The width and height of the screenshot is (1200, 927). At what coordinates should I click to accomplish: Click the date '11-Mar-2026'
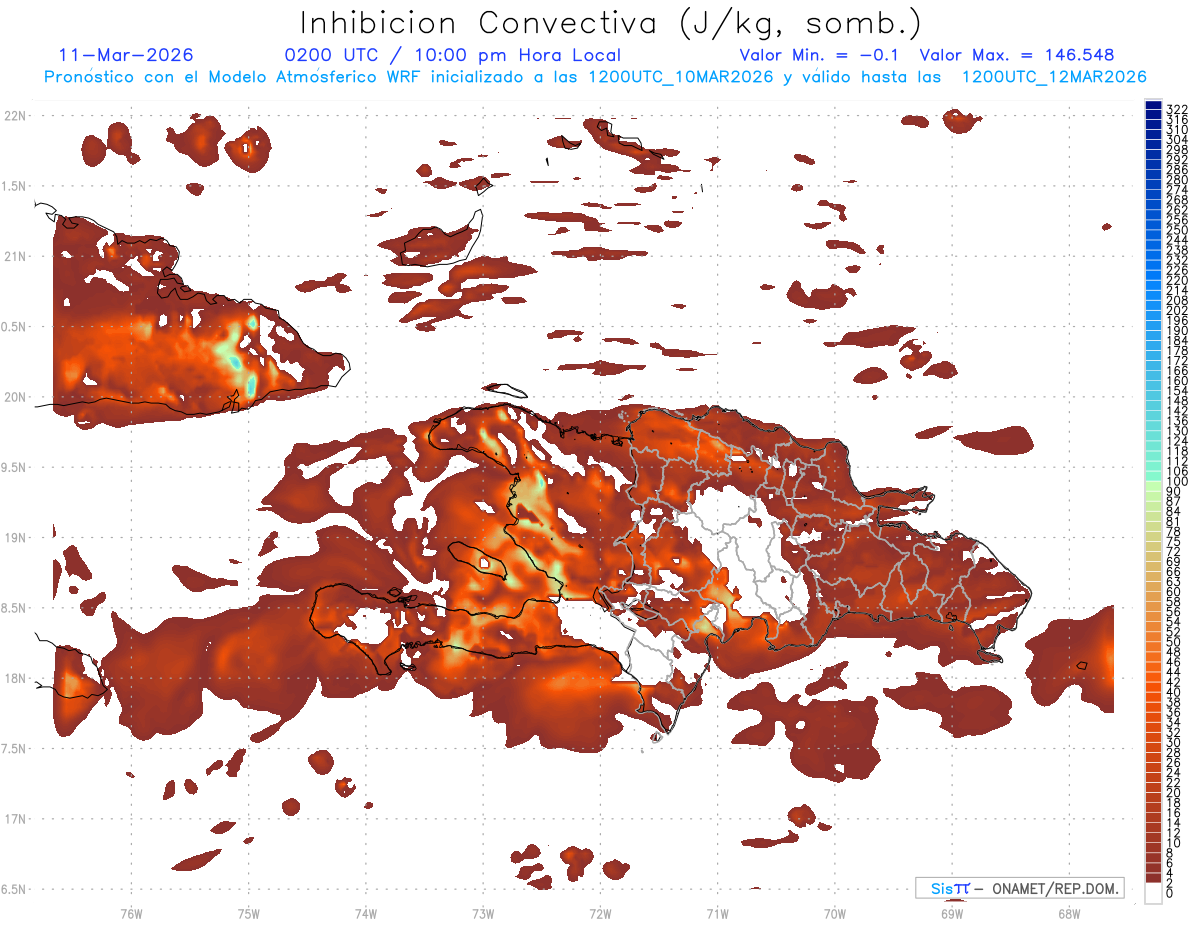(x=127, y=55)
